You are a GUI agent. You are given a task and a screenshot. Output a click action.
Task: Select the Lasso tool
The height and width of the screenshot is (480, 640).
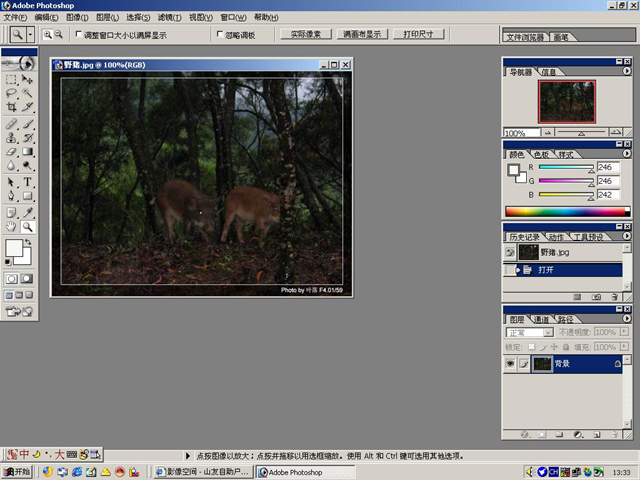11,93
